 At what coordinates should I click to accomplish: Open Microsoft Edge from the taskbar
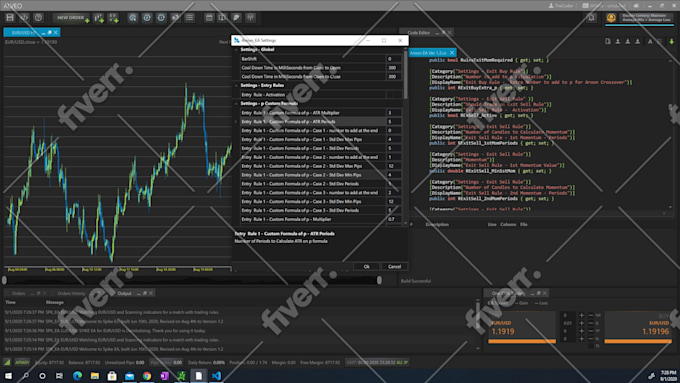[x=78, y=376]
